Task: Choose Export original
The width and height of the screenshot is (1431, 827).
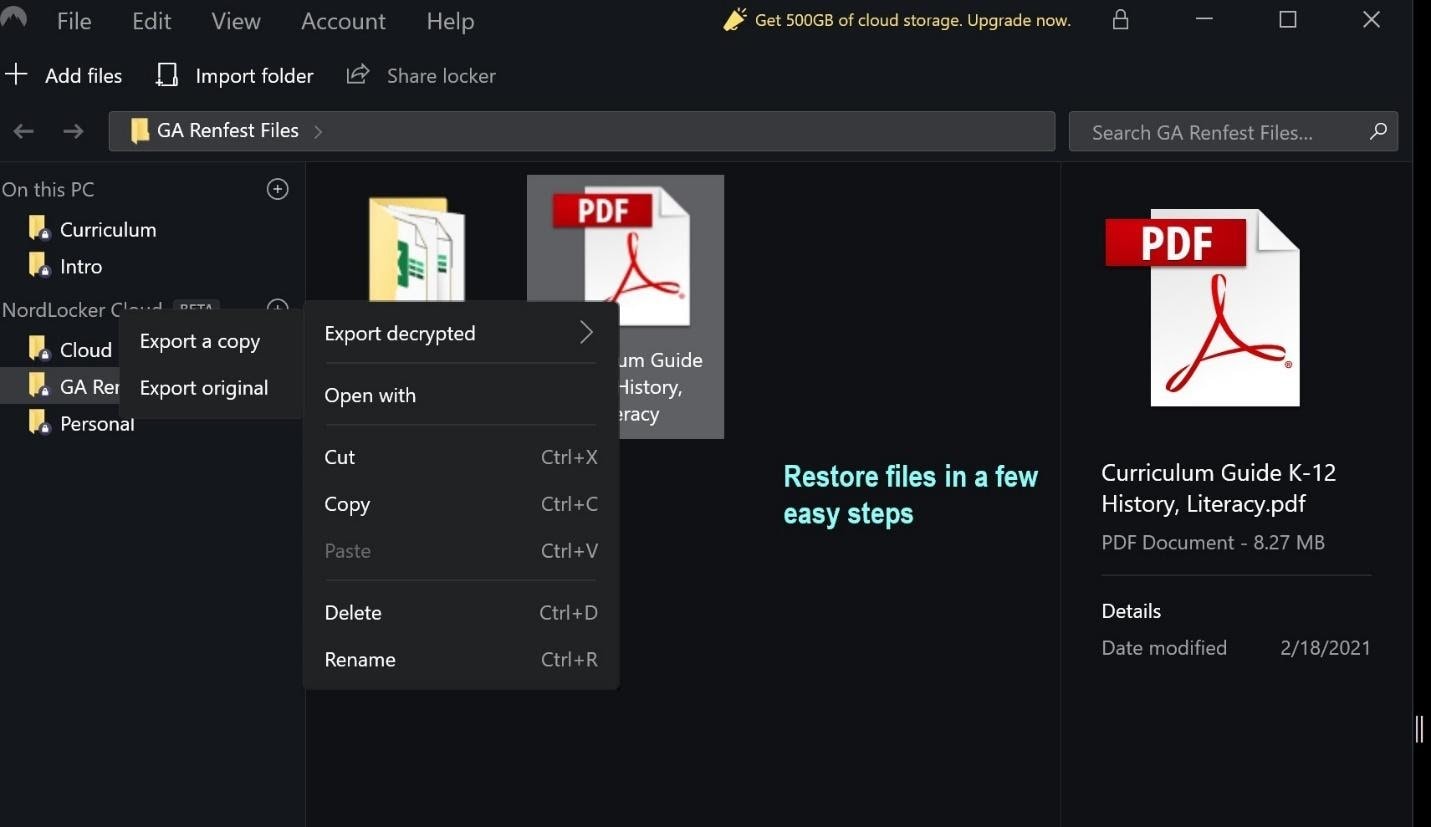Action: 204,388
